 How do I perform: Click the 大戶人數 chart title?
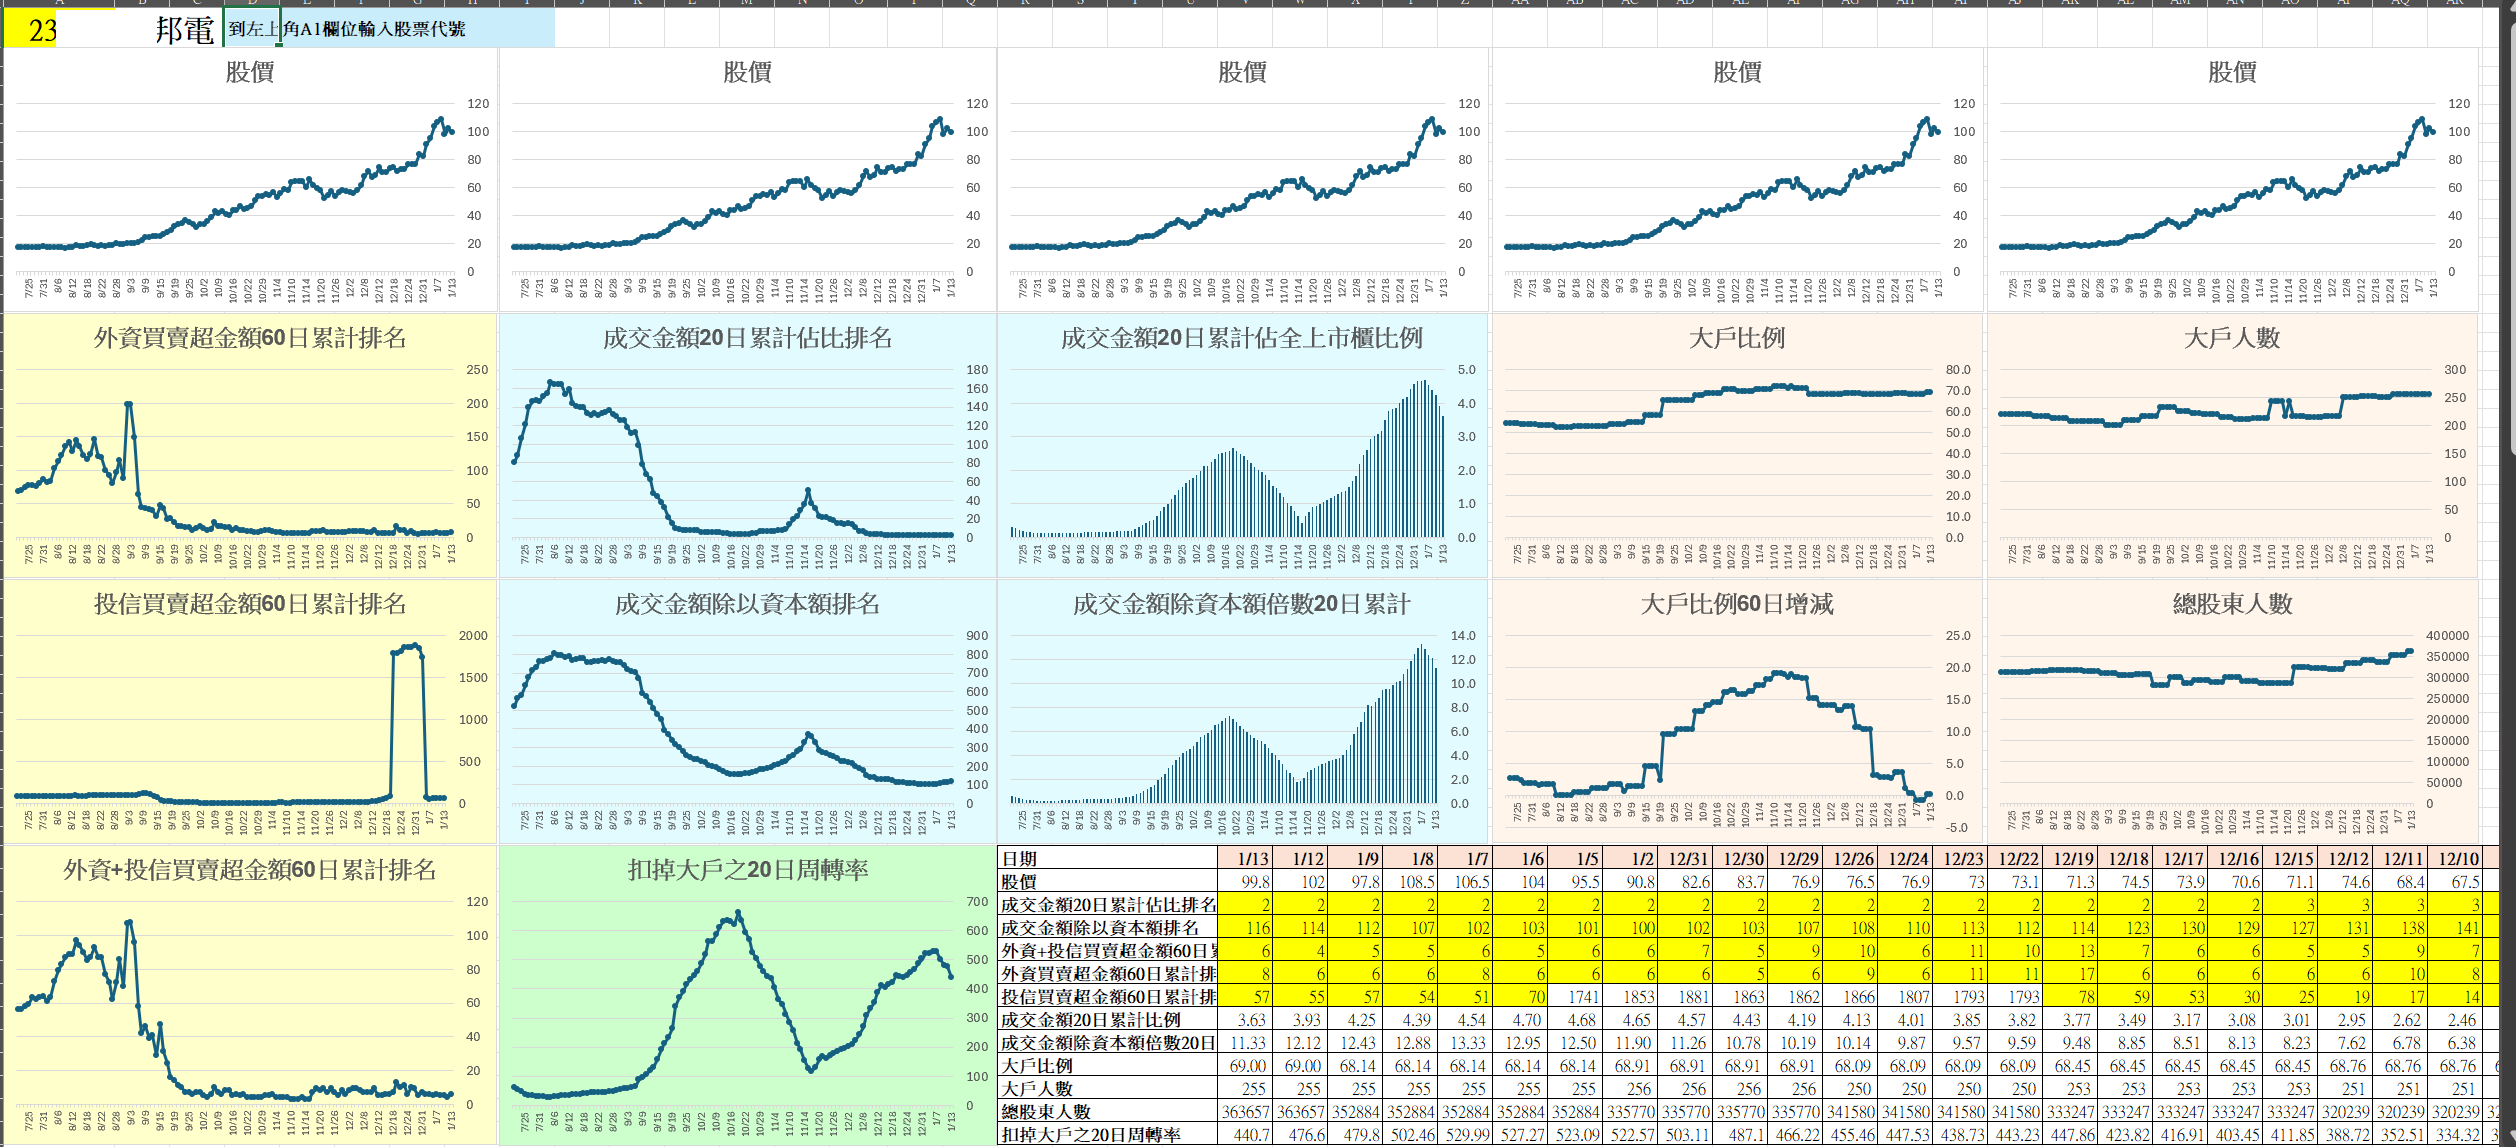pos(2231,338)
